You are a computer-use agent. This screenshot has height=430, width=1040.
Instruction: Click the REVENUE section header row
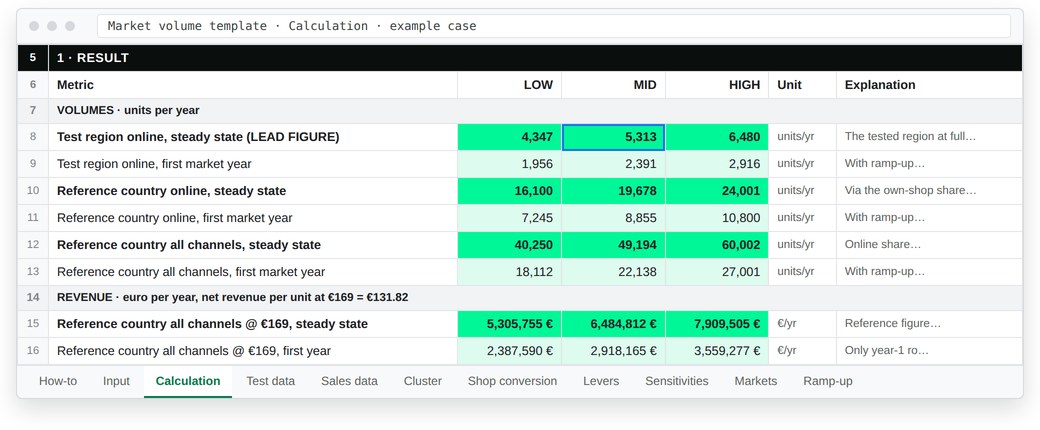click(535, 298)
